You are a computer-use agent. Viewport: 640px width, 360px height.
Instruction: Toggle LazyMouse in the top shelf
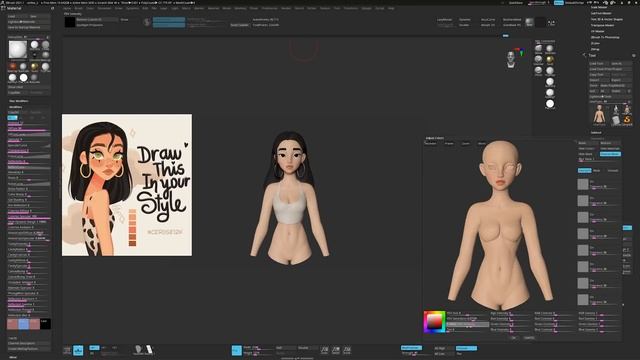[444, 20]
